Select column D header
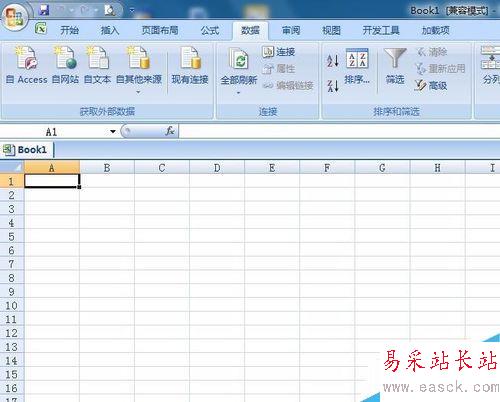Screen dimensions: 500x402 click(x=217, y=167)
